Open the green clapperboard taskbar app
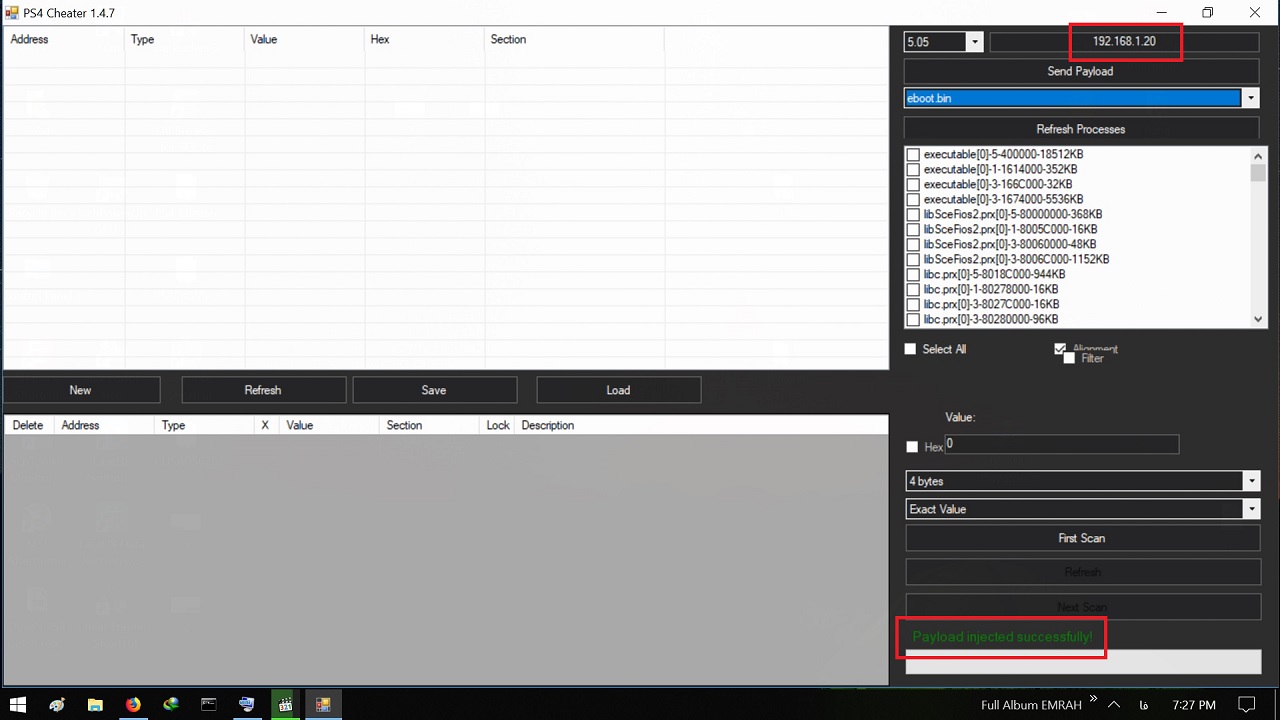The width and height of the screenshot is (1280, 720). (285, 704)
